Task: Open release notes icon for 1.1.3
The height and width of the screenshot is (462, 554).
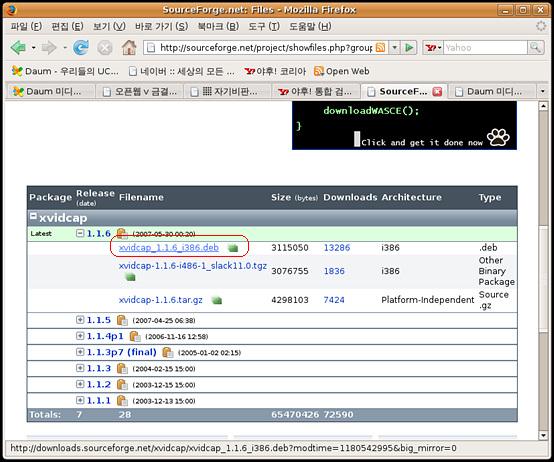Action: (x=122, y=368)
